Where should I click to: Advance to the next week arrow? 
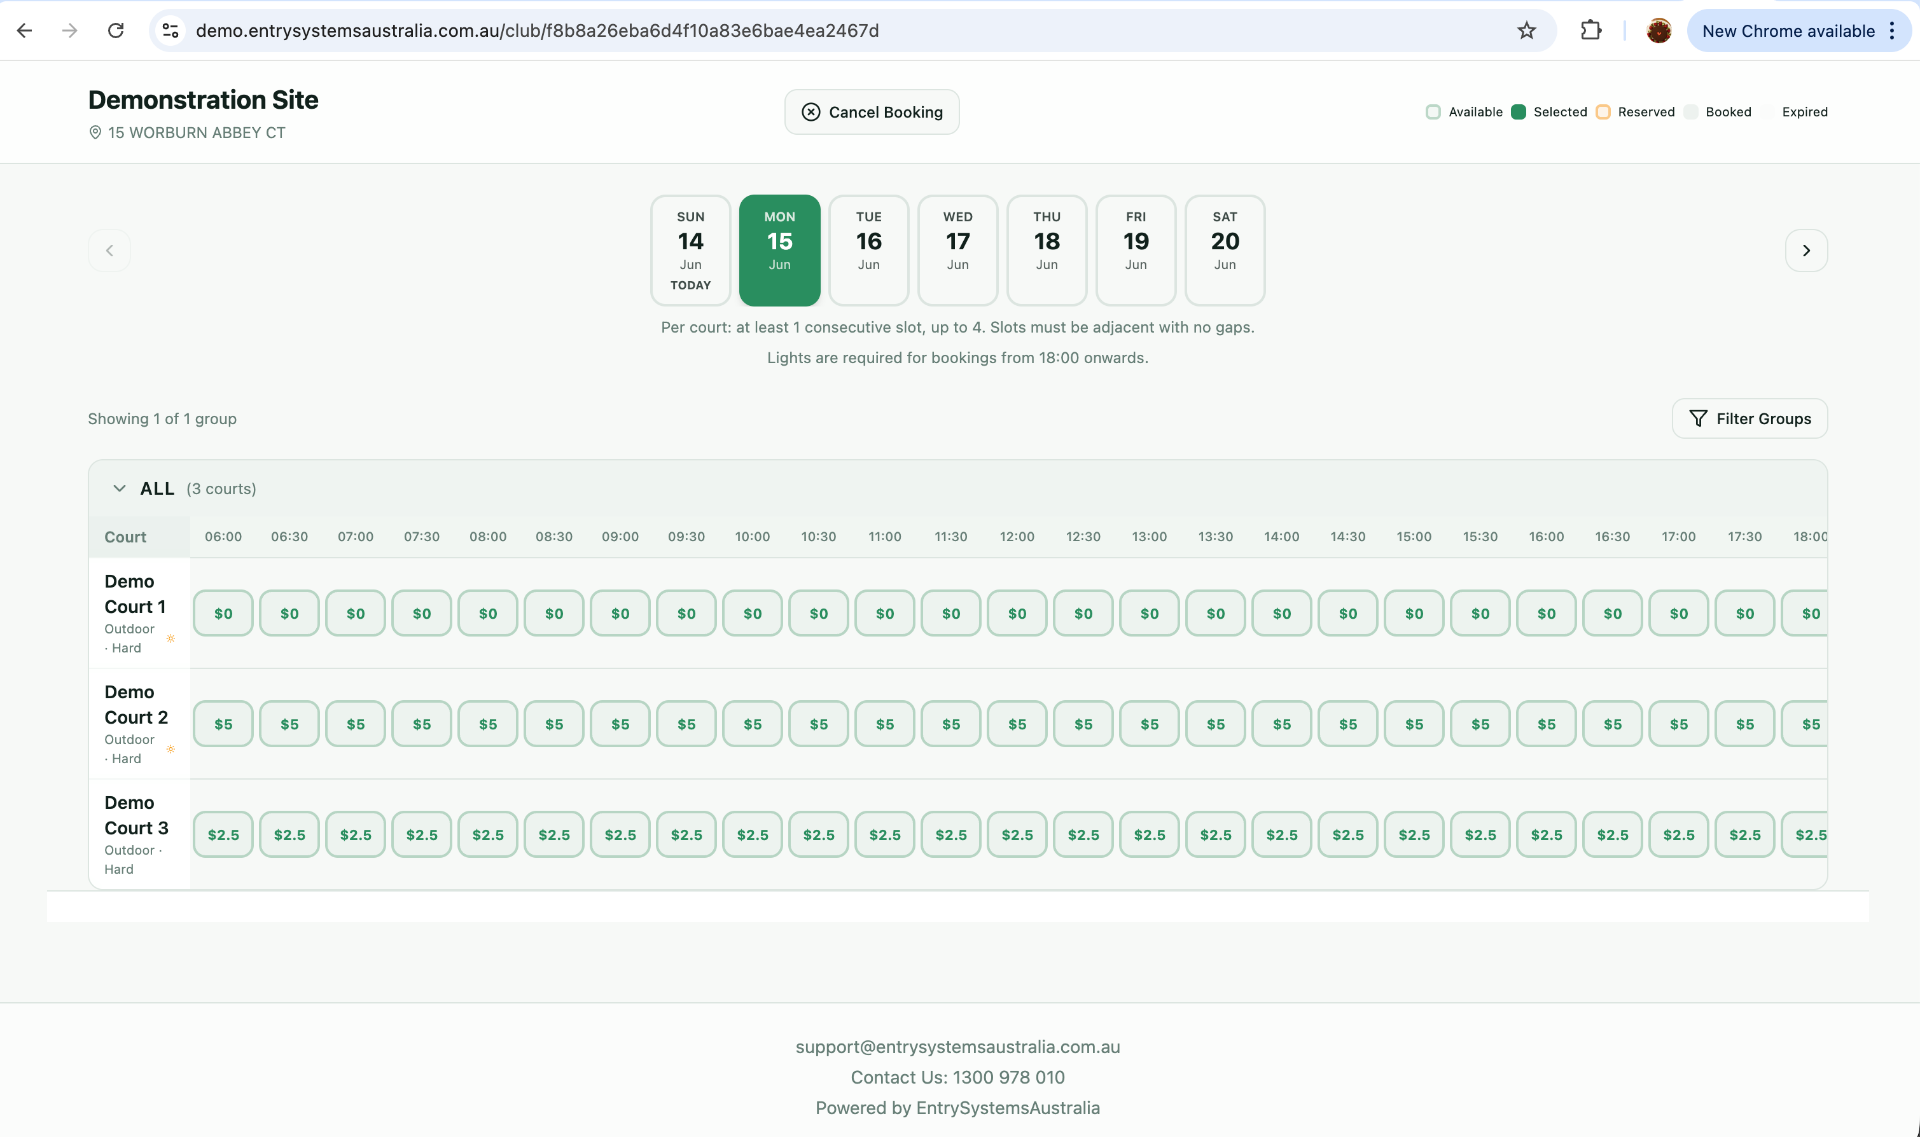tap(1806, 250)
